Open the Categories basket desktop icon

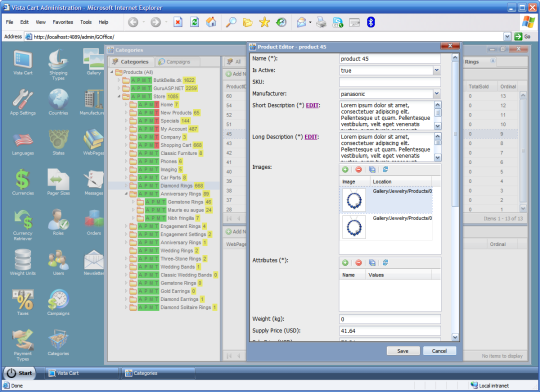click(58, 341)
